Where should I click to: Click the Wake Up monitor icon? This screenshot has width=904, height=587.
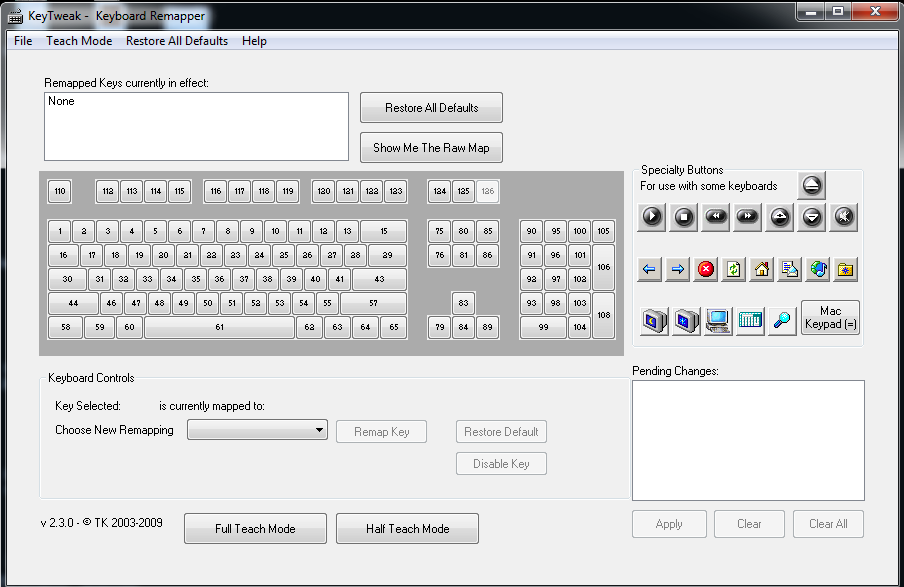686,321
